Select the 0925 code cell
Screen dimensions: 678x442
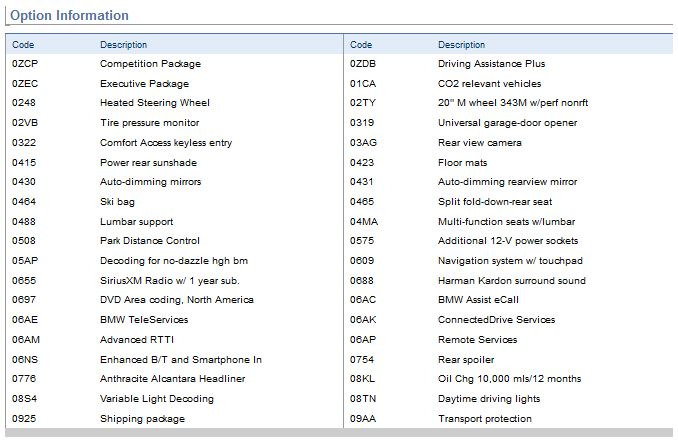[x=24, y=419]
